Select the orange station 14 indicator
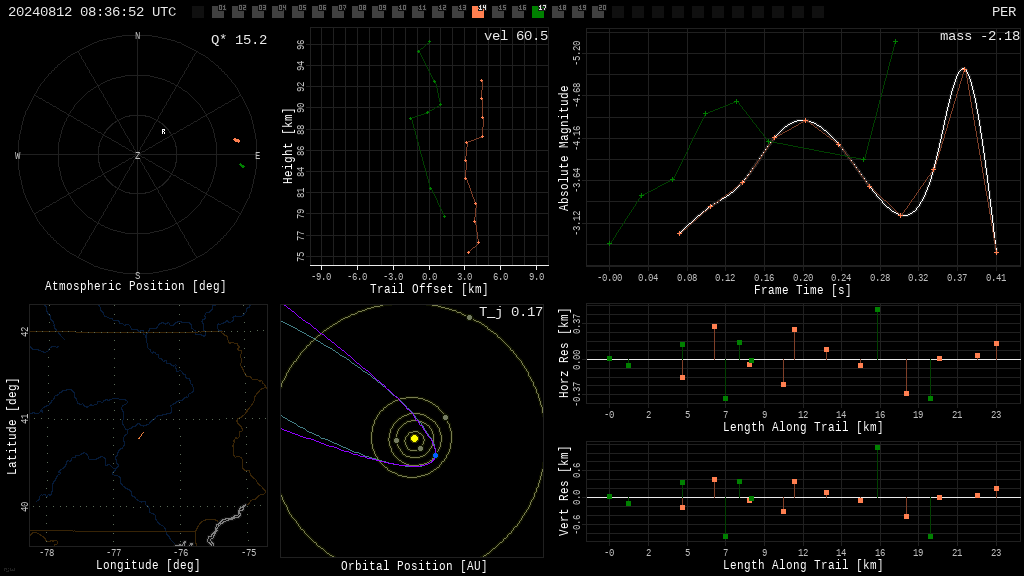Image resolution: width=1024 pixels, height=576 pixels. click(x=478, y=12)
